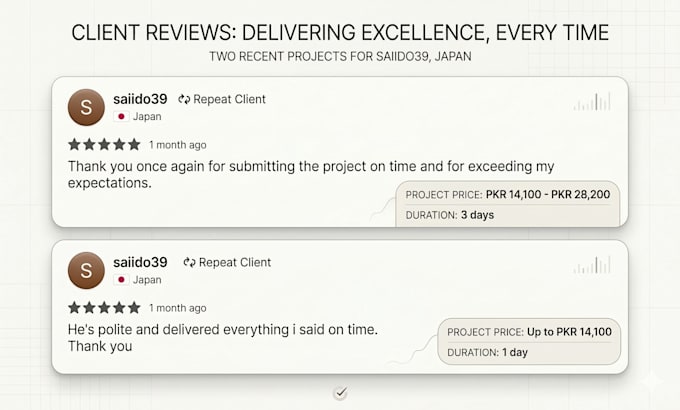The width and height of the screenshot is (680, 410).
Task: Select the Up to PKR 14,100 price box
Action: click(529, 332)
